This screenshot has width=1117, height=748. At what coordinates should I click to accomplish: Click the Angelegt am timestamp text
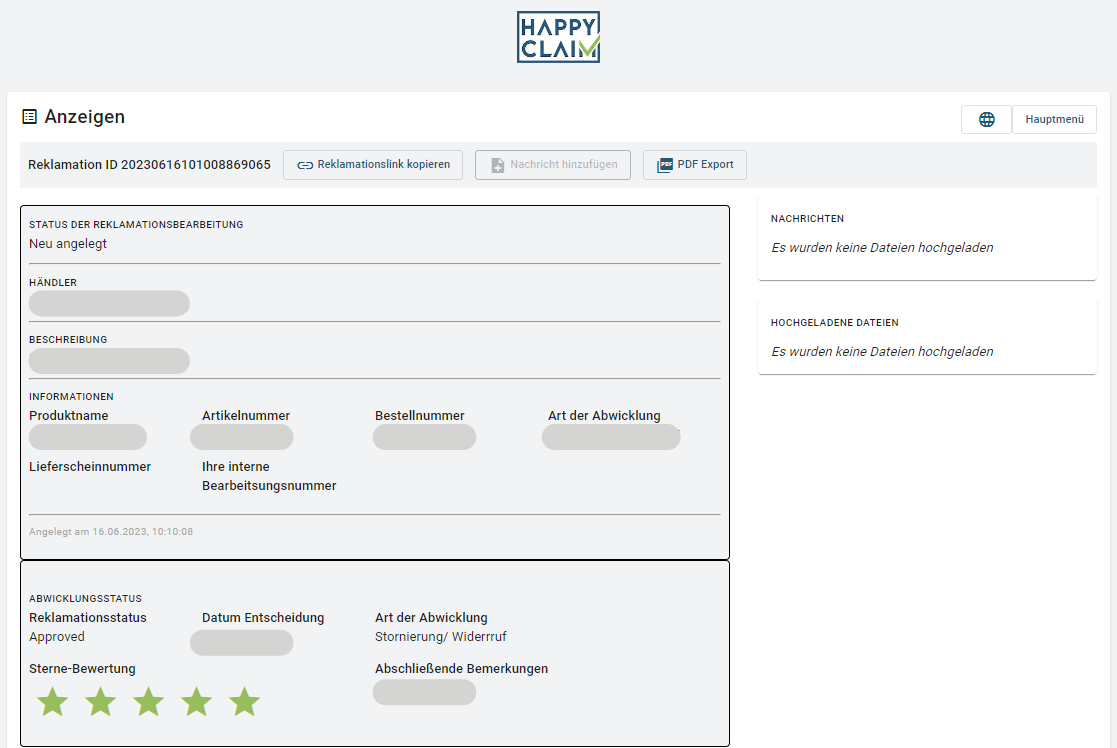pyautogui.click(x=111, y=532)
